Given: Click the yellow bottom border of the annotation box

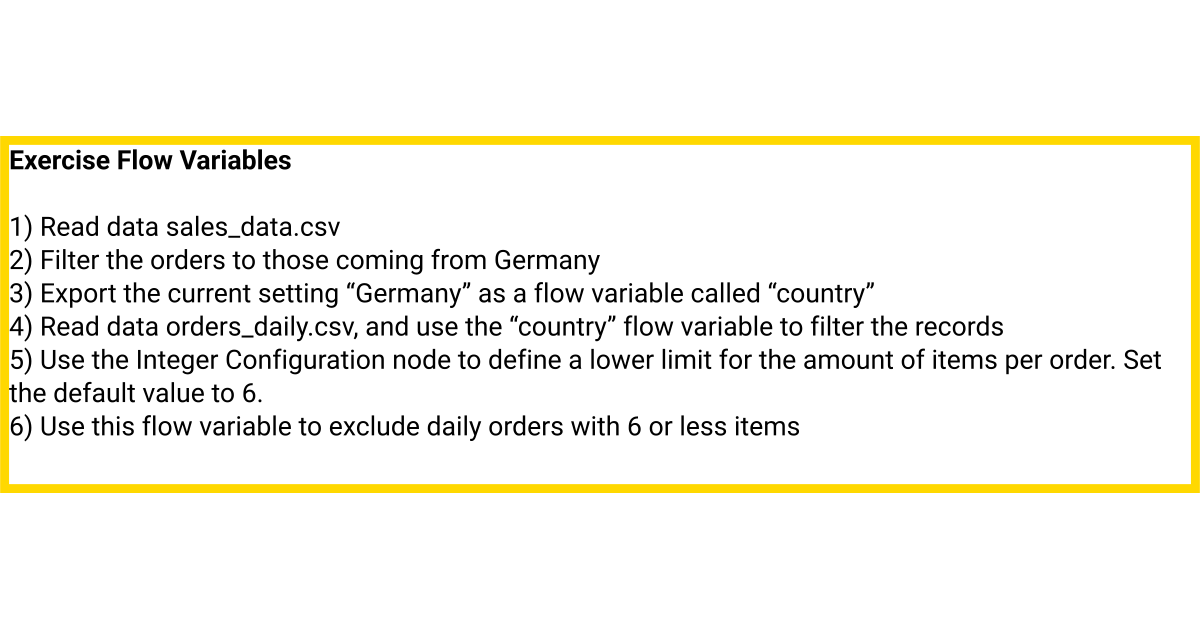Looking at the screenshot, I should (600, 488).
